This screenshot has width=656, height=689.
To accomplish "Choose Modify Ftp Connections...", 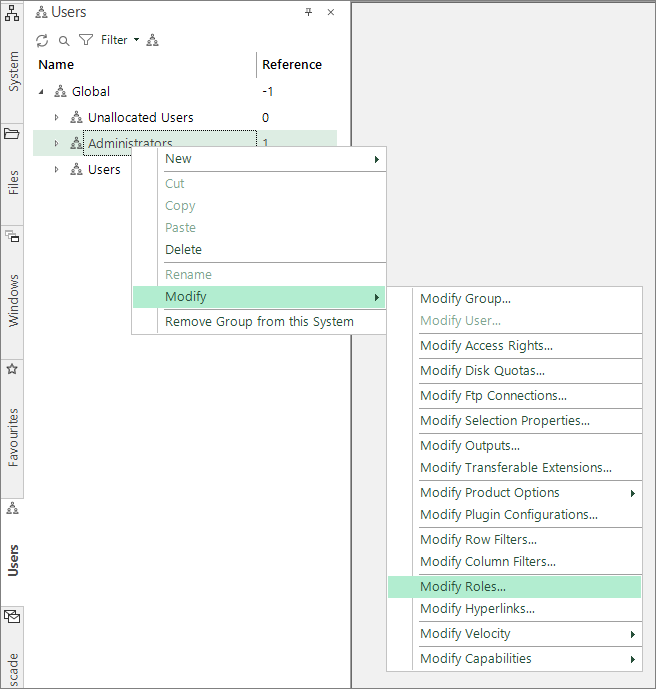I will click(515, 396).
